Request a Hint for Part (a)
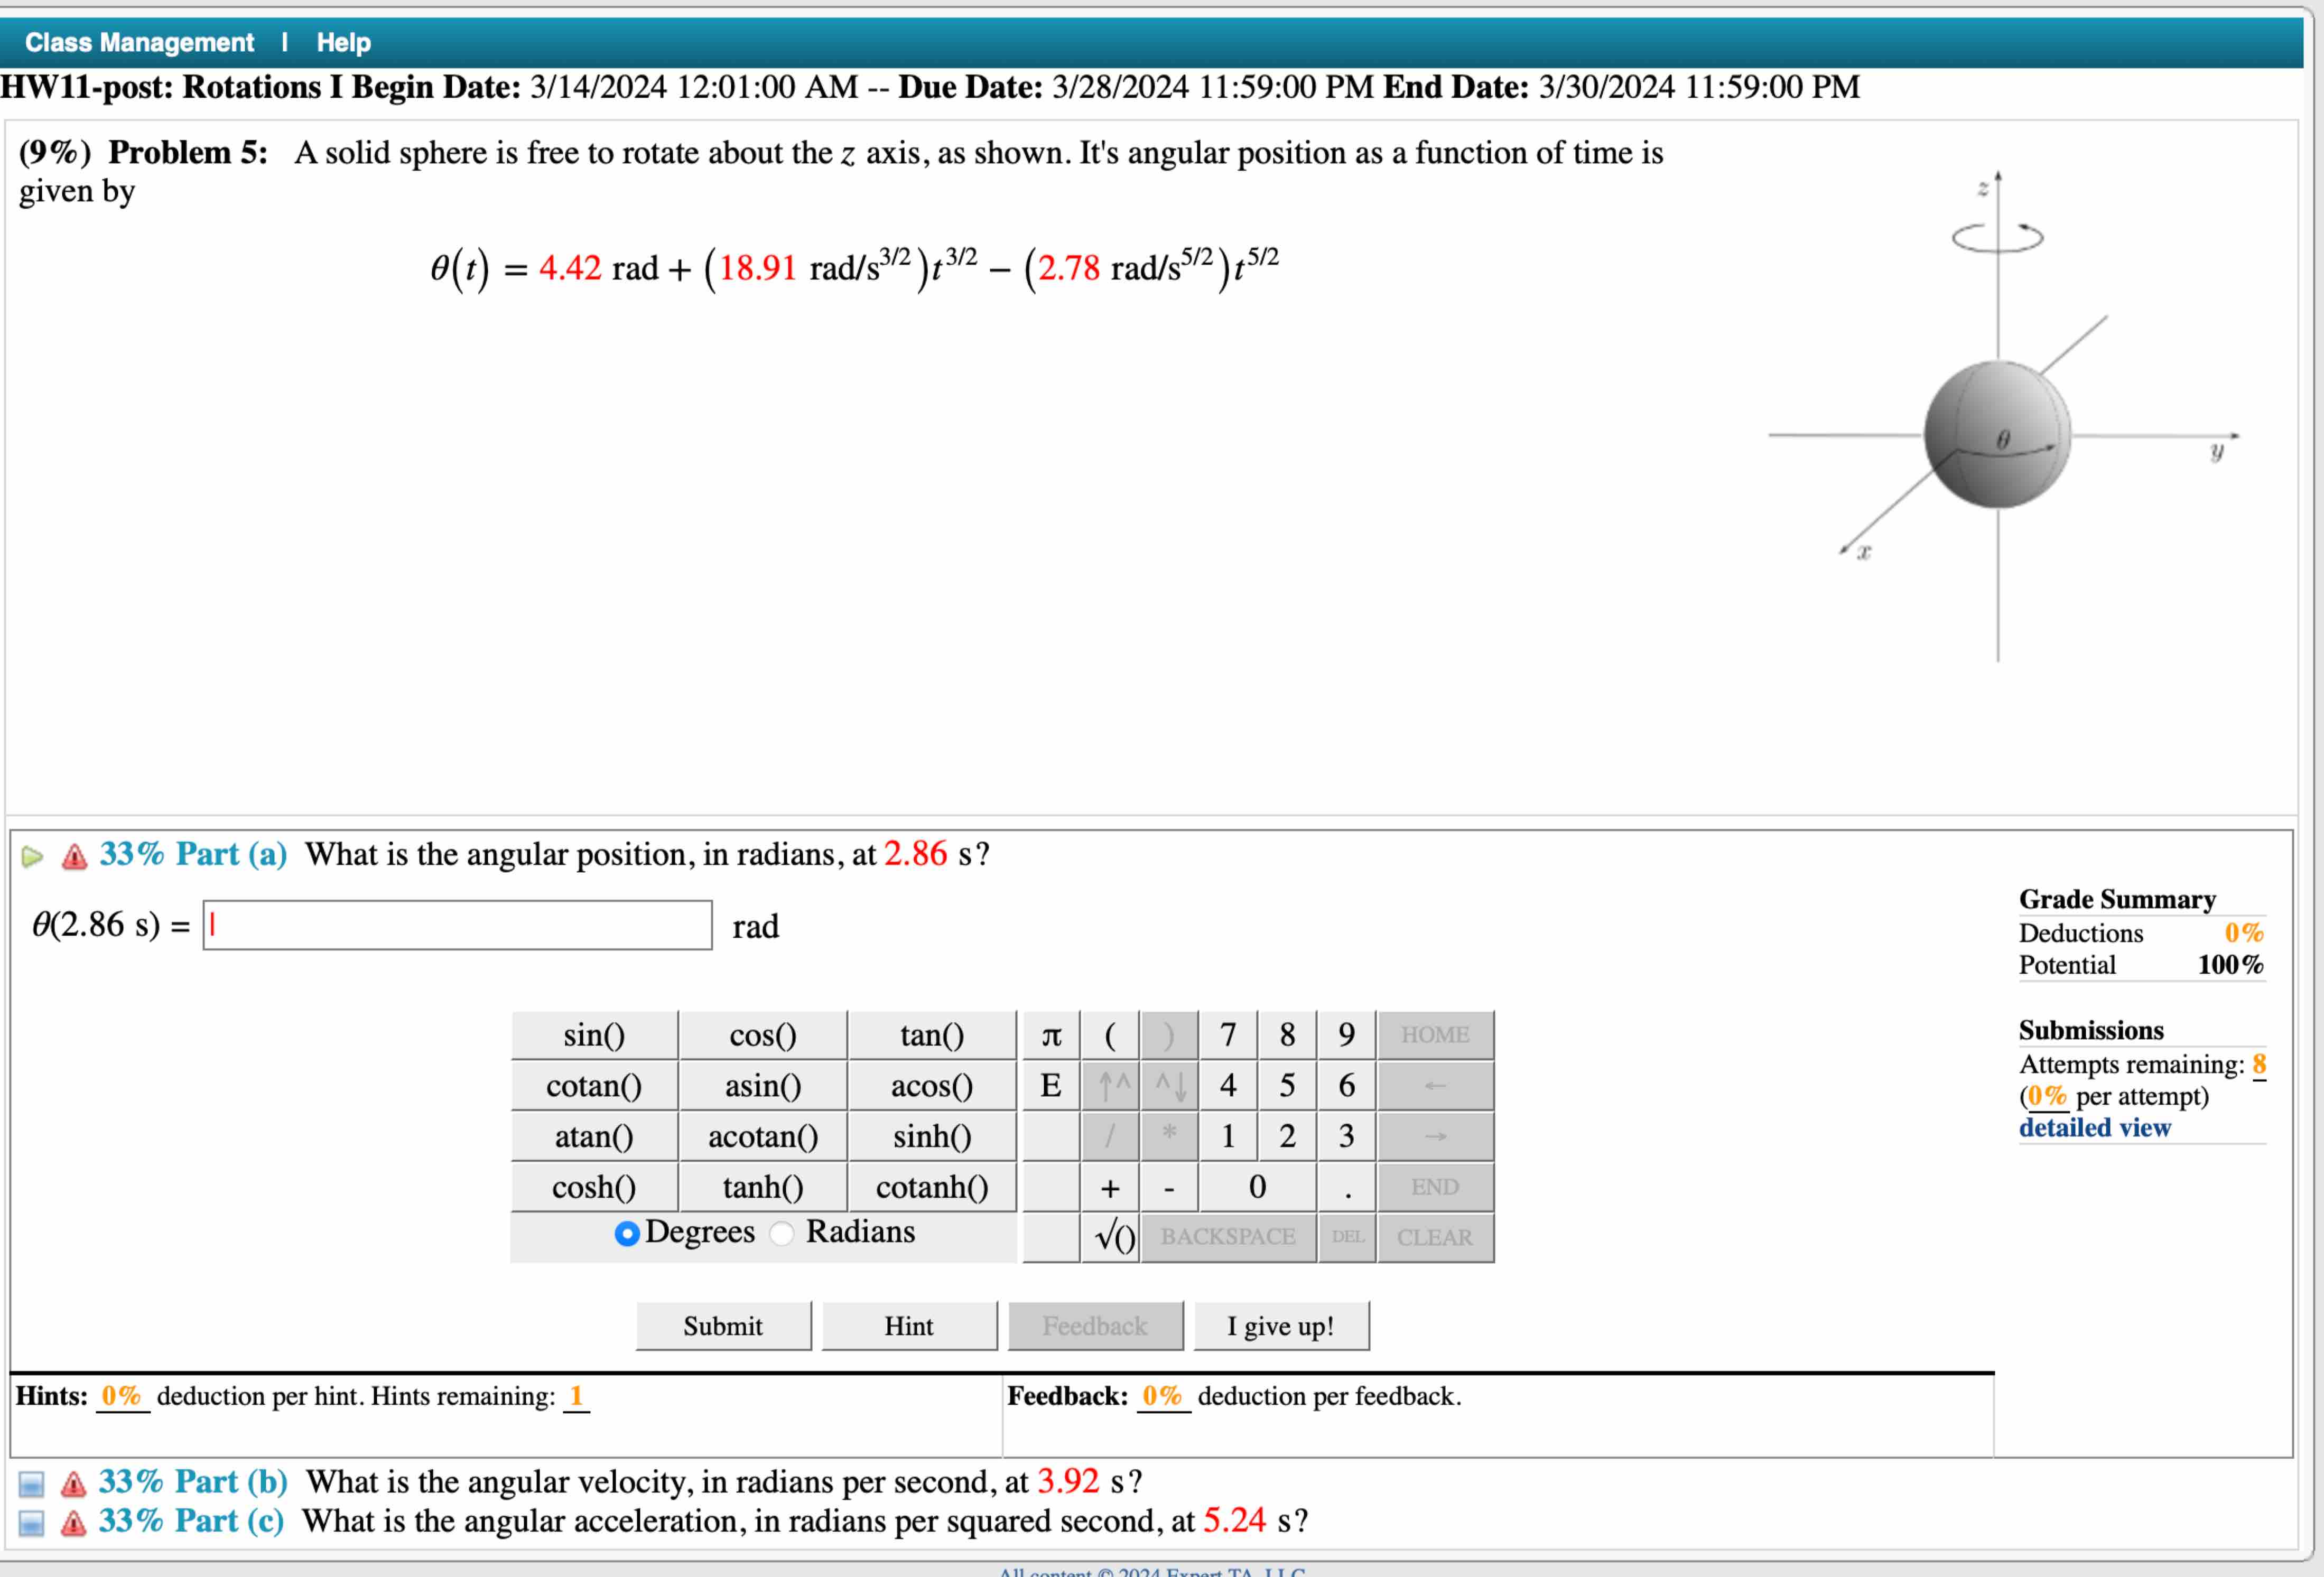2324x1577 pixels. coord(908,1325)
